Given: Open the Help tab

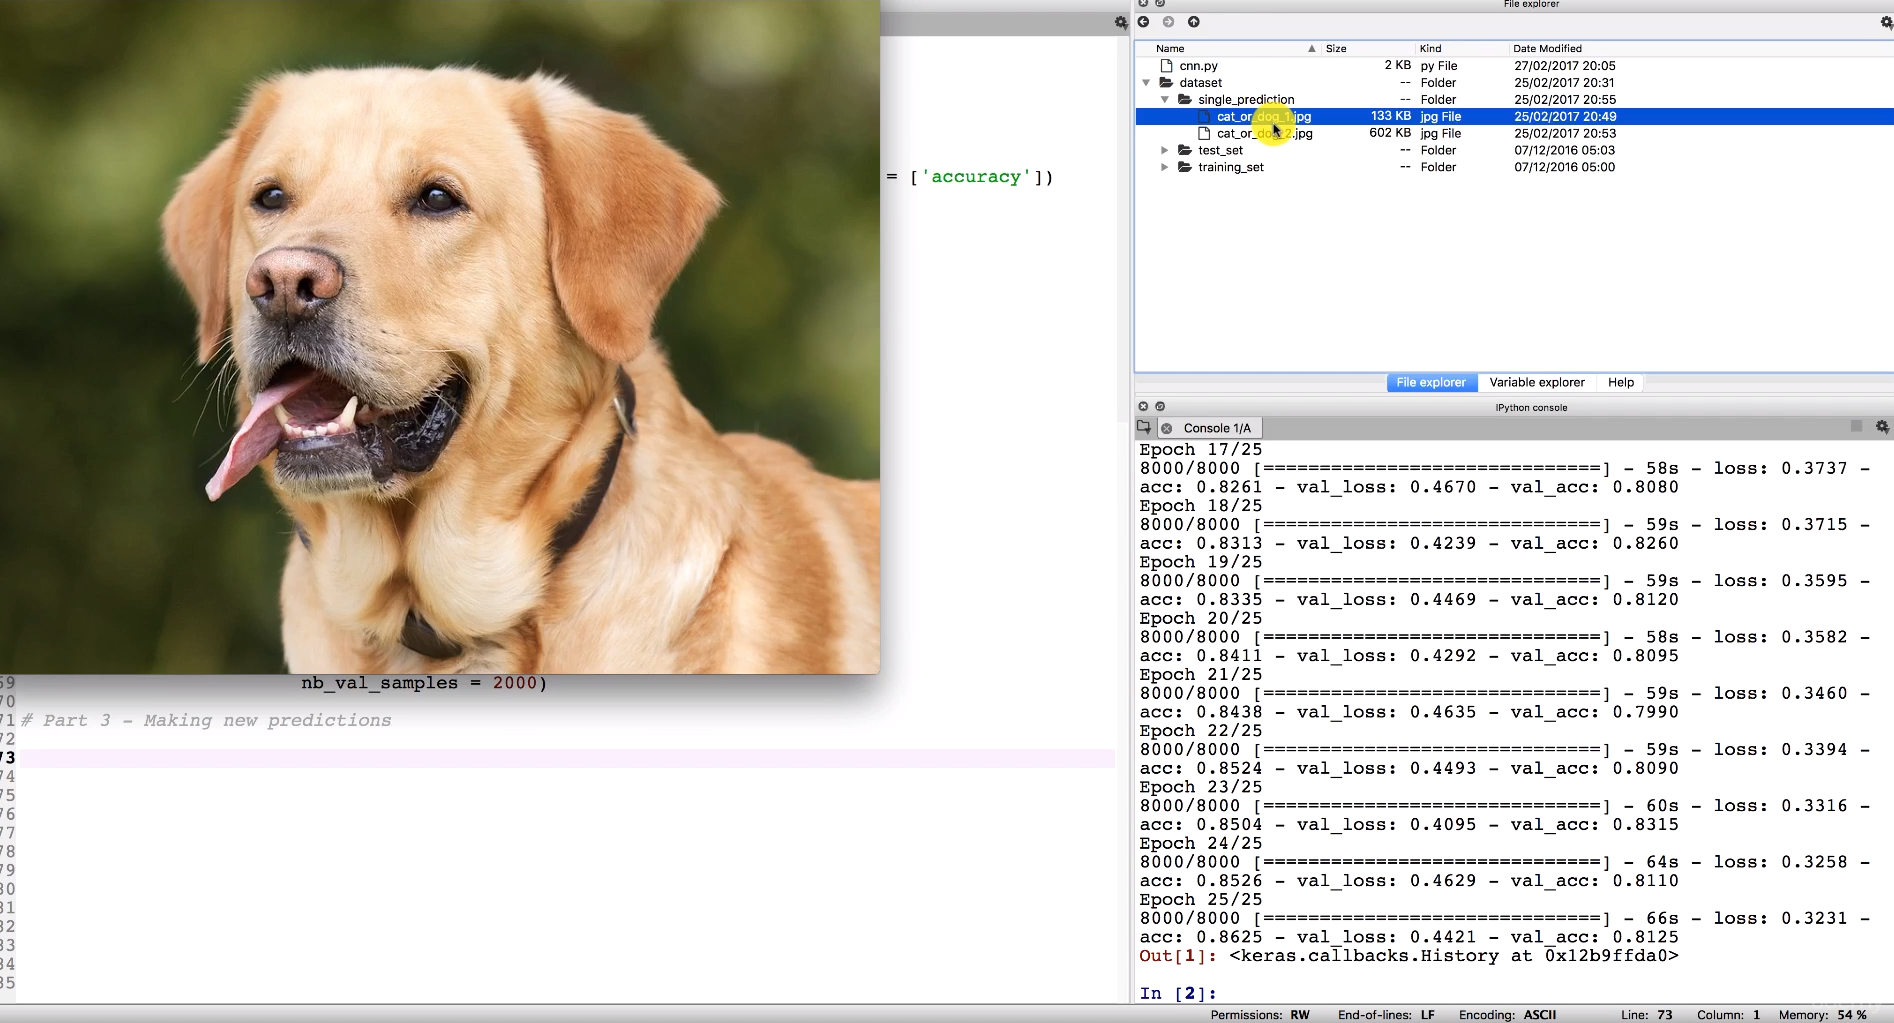Looking at the screenshot, I should [x=1620, y=383].
